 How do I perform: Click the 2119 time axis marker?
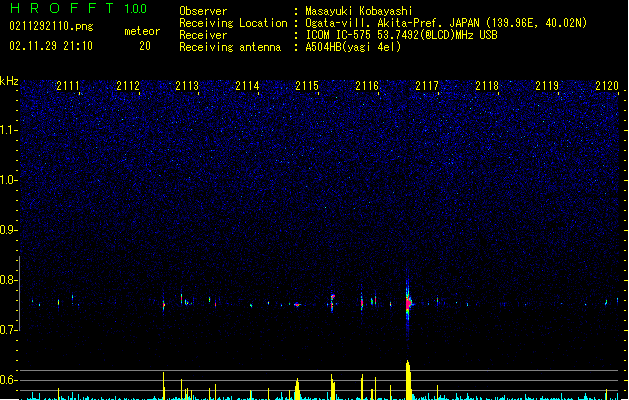(x=547, y=86)
